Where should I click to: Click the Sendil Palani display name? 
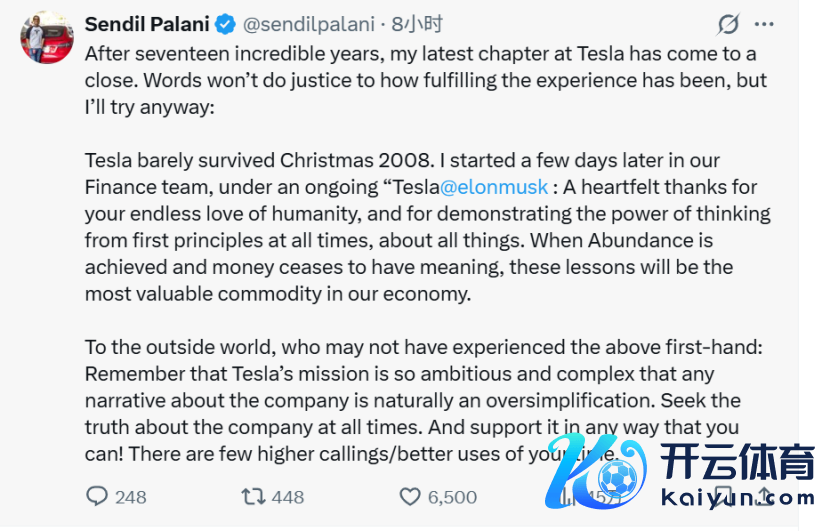click(147, 23)
